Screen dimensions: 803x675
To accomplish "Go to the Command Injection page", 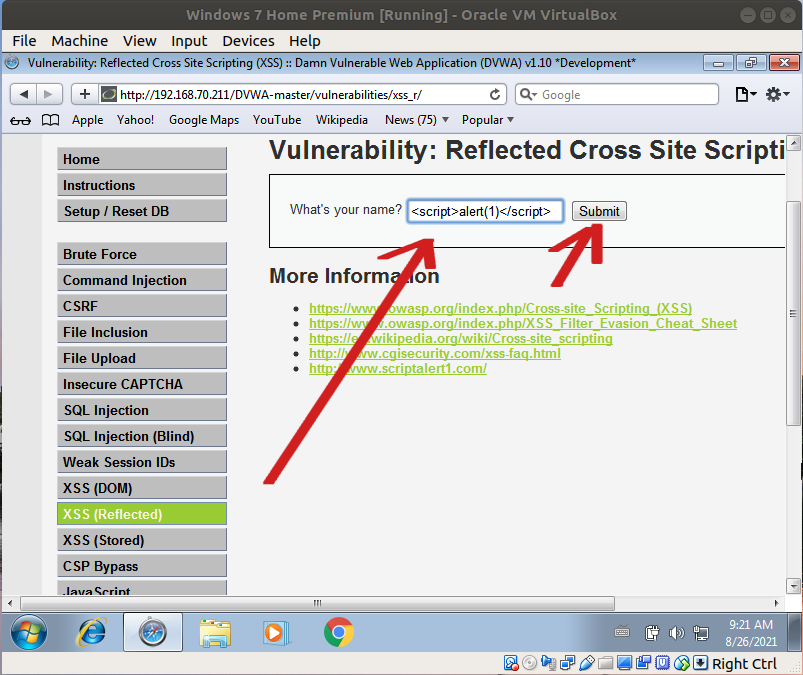I will (142, 280).
